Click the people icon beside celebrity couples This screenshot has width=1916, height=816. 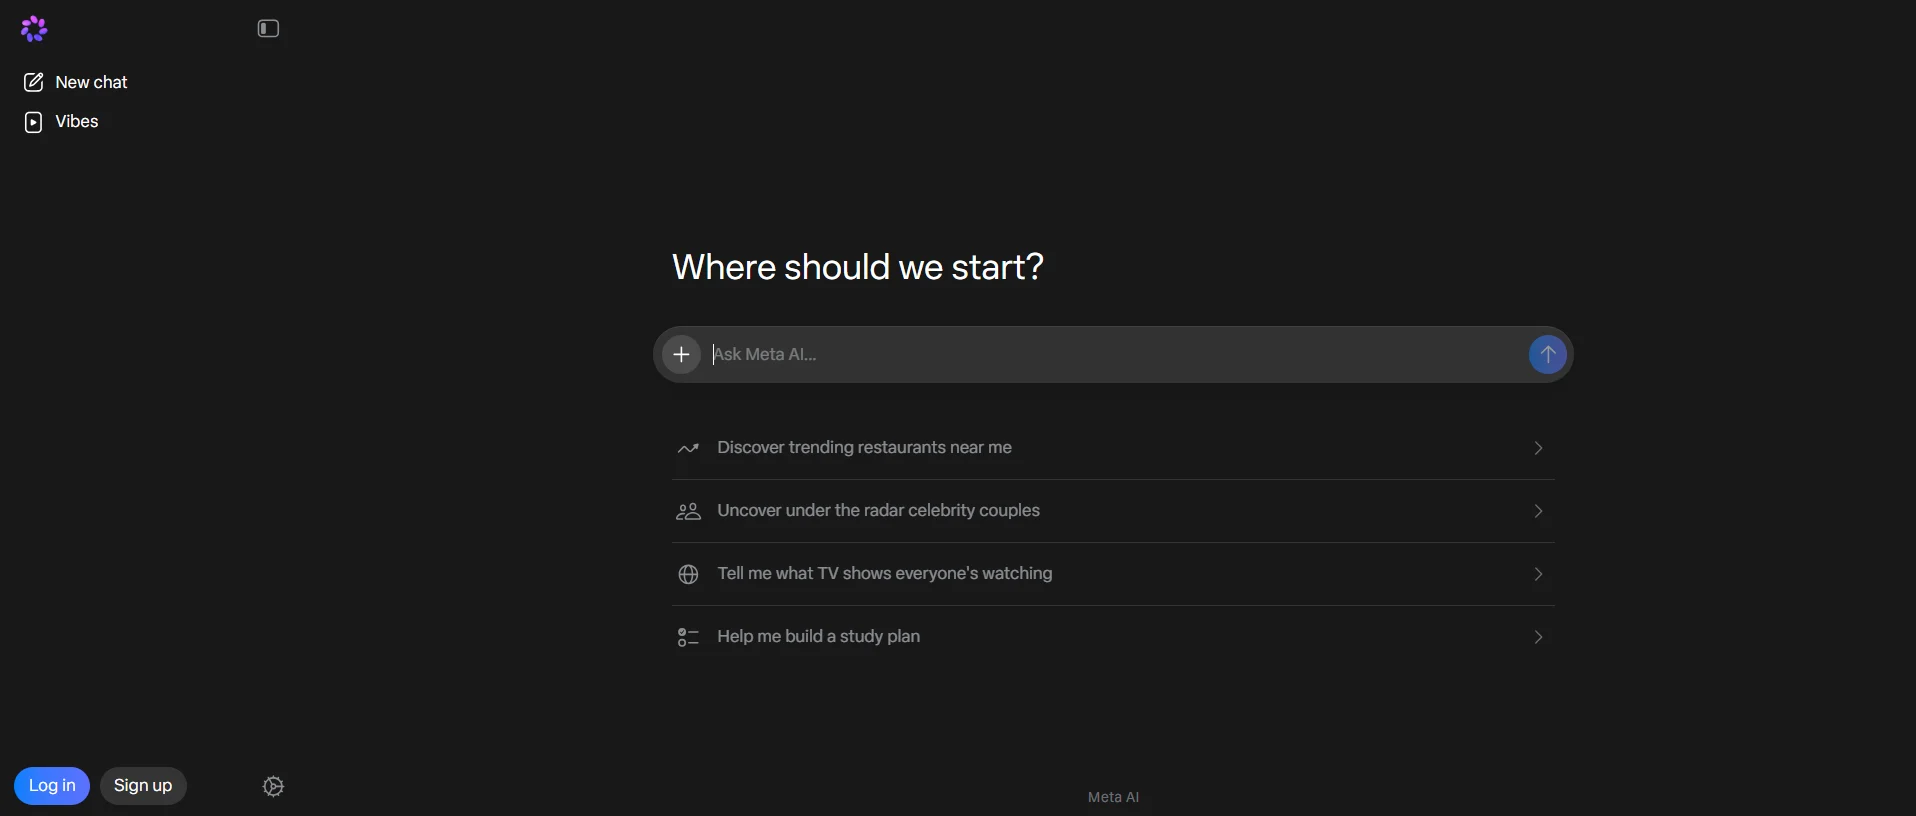tap(688, 512)
